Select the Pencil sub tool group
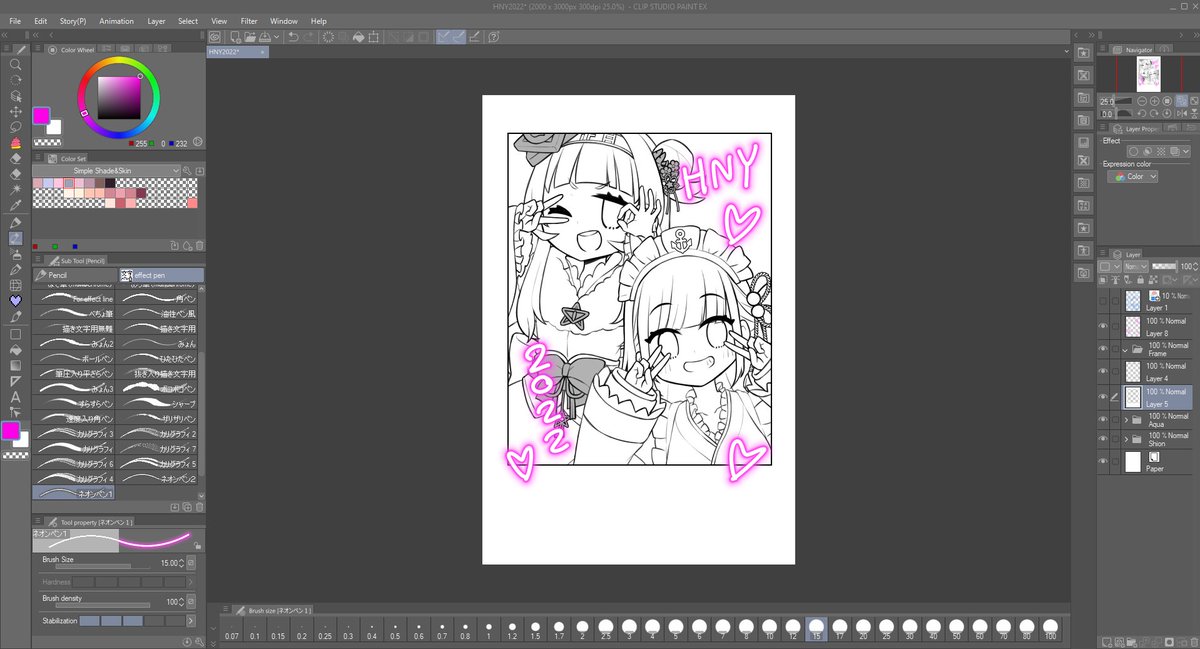Viewport: 1200px width, 649px height. click(75, 274)
